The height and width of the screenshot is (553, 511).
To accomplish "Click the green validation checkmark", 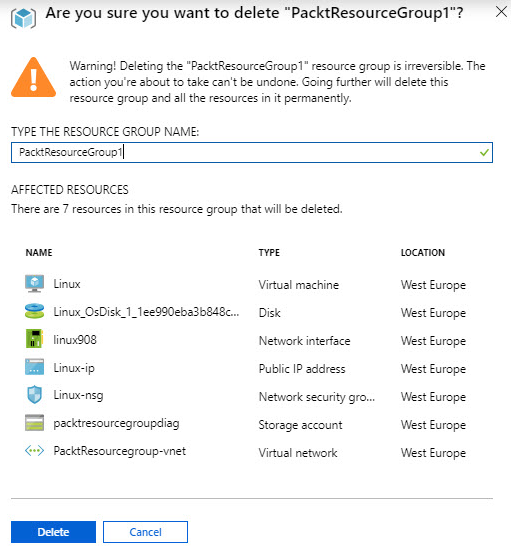I will (484, 153).
